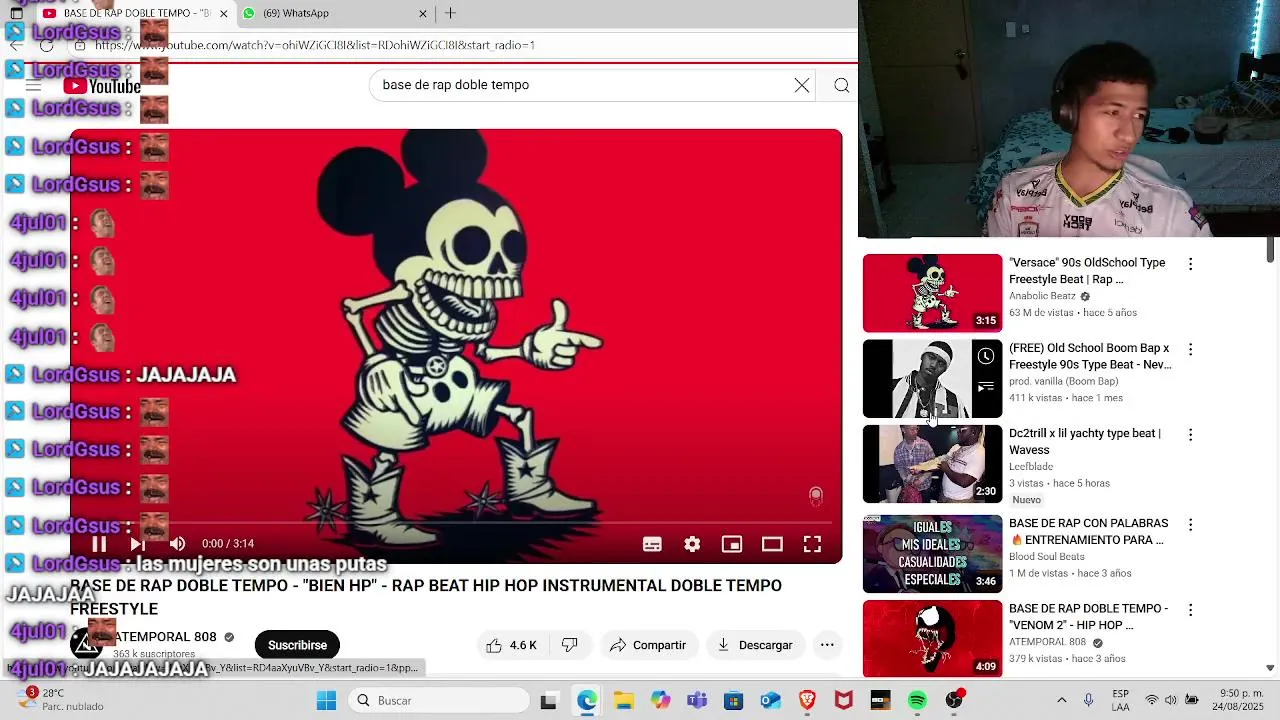
Task: Switch video to miniplayer mode
Action: (x=732, y=544)
